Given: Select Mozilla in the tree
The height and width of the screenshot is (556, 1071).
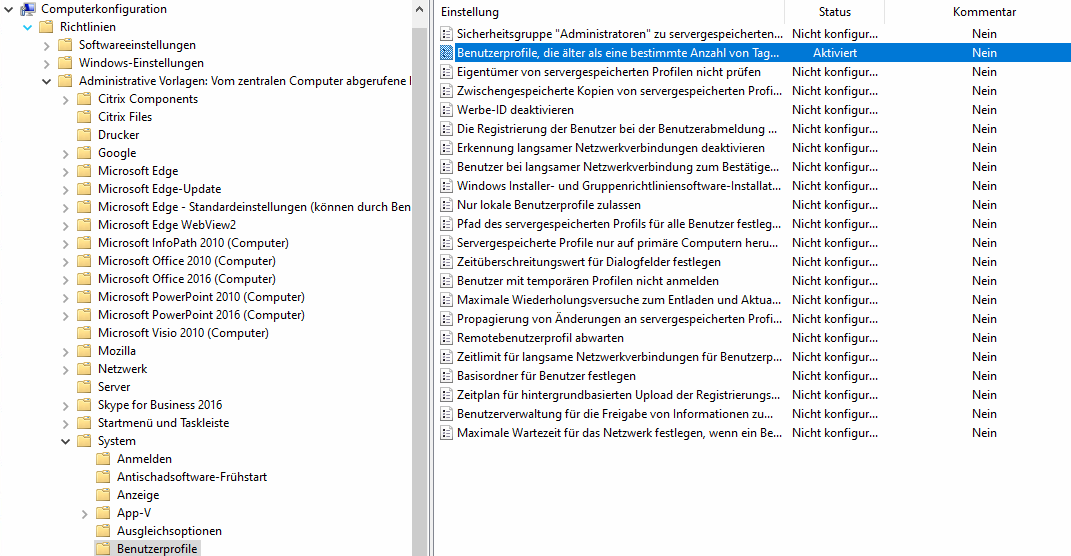Looking at the screenshot, I should (116, 351).
